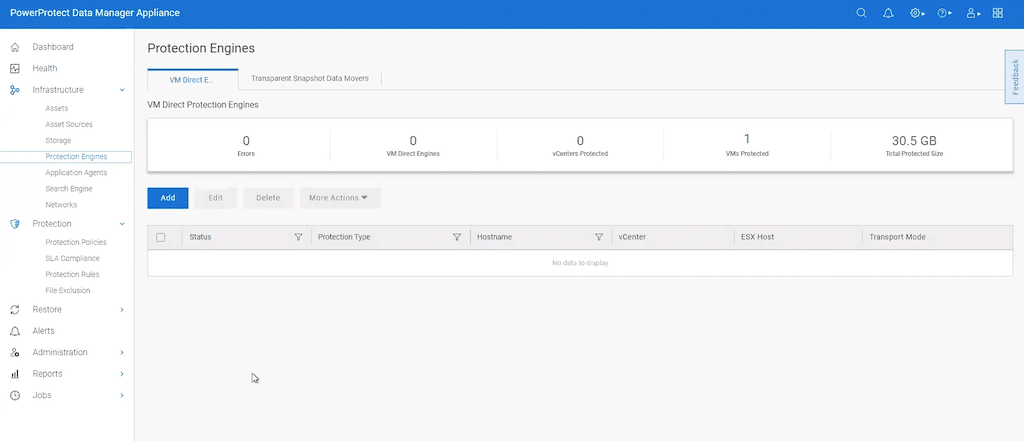The width and height of the screenshot is (1024, 441).
Task: Open the Hostname column filter icon
Action: tap(599, 237)
